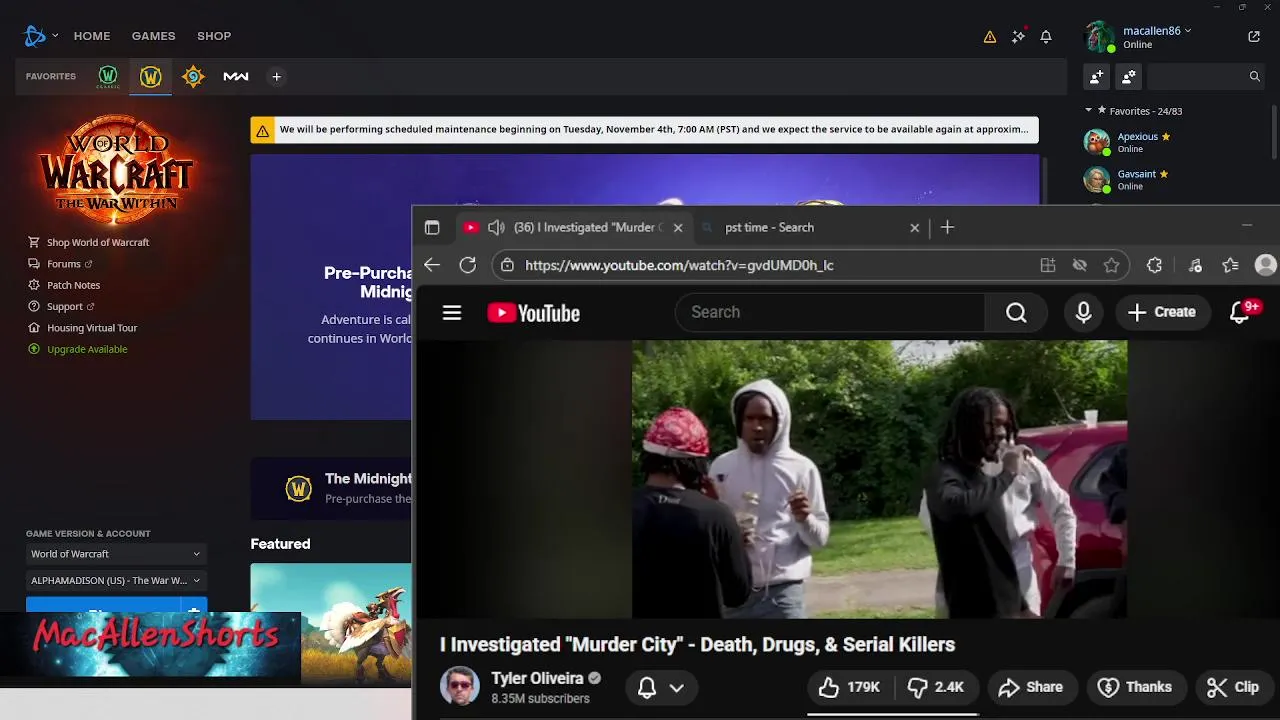Open Battle.net notifications bell
Viewport: 1280px width, 720px height.
click(1046, 37)
